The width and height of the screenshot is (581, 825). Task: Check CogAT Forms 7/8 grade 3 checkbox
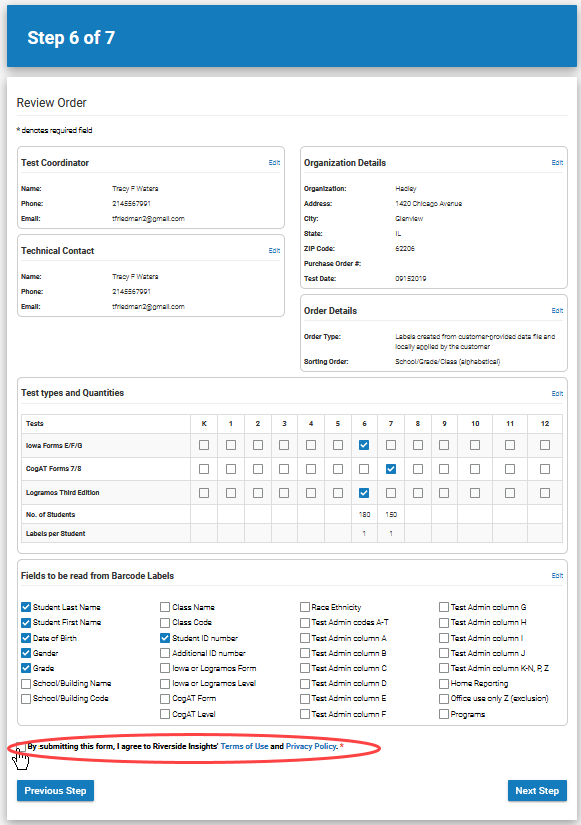pyautogui.click(x=284, y=469)
